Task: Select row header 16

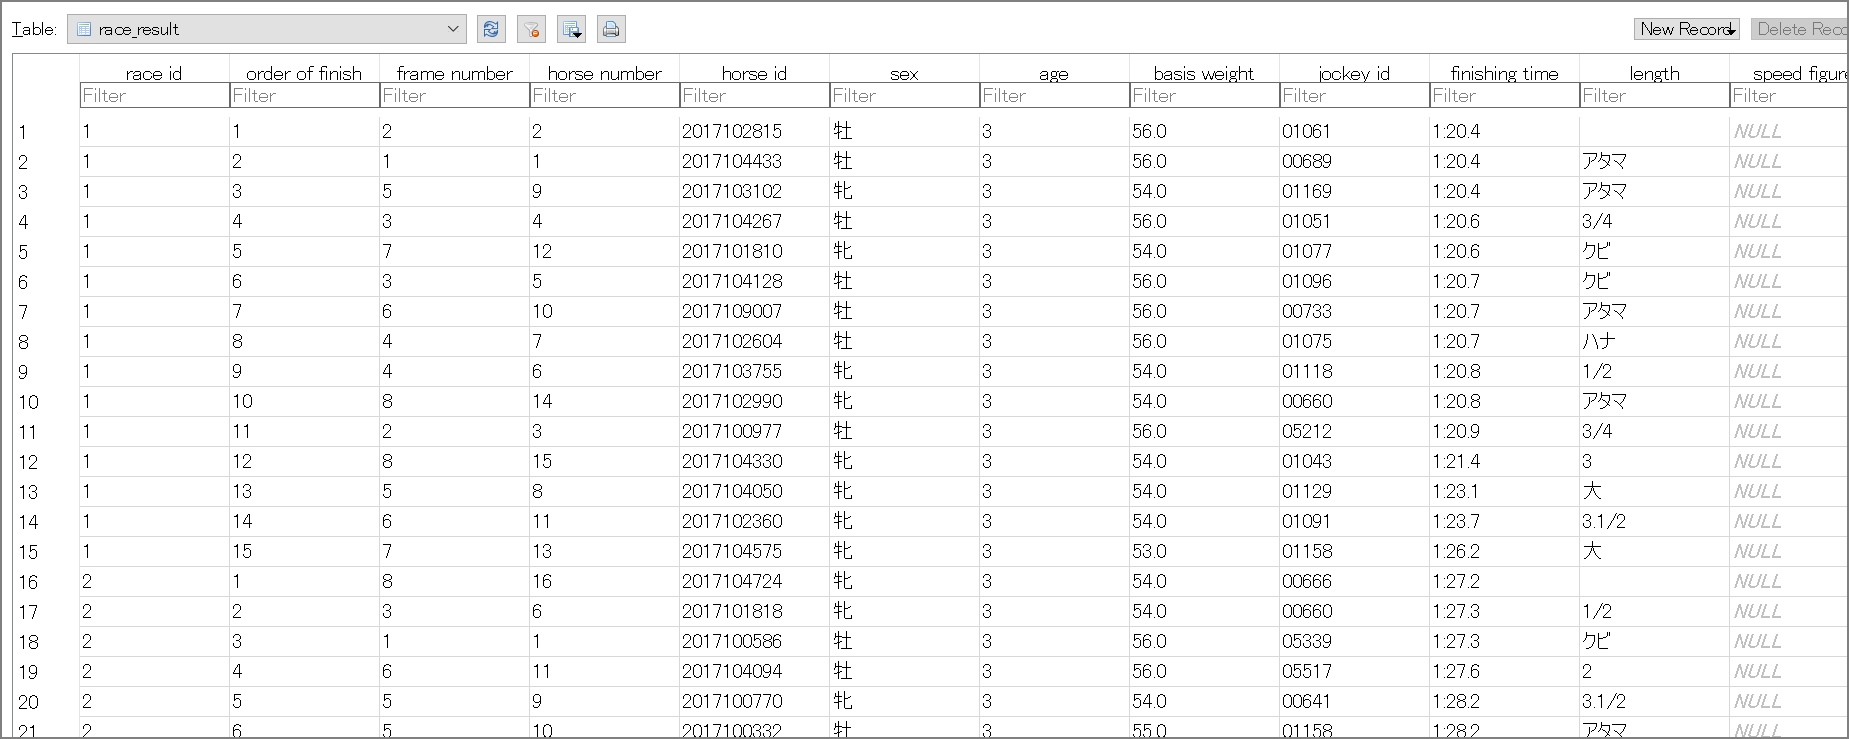Action: coord(29,582)
